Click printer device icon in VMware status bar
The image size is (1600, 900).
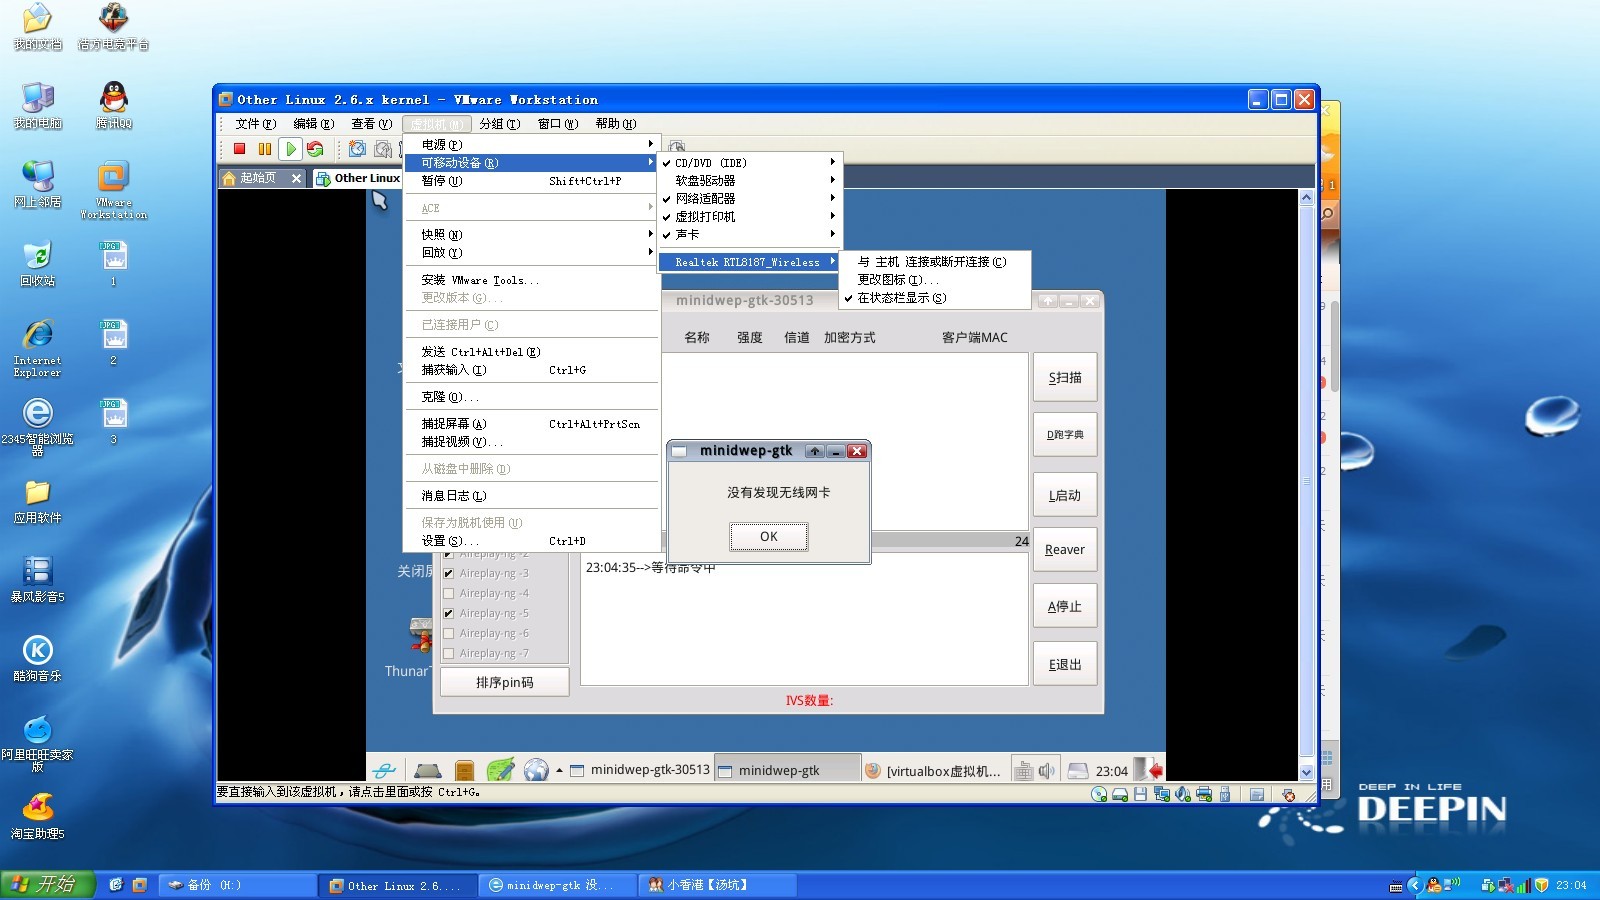[1204, 794]
